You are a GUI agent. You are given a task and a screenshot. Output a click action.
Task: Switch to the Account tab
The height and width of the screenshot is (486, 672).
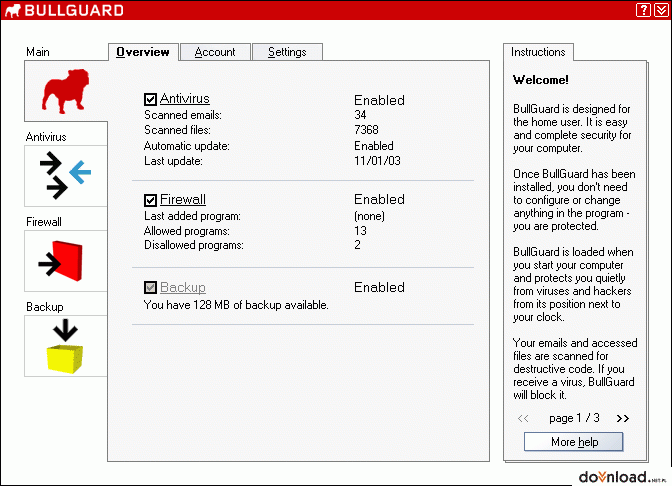(215, 52)
